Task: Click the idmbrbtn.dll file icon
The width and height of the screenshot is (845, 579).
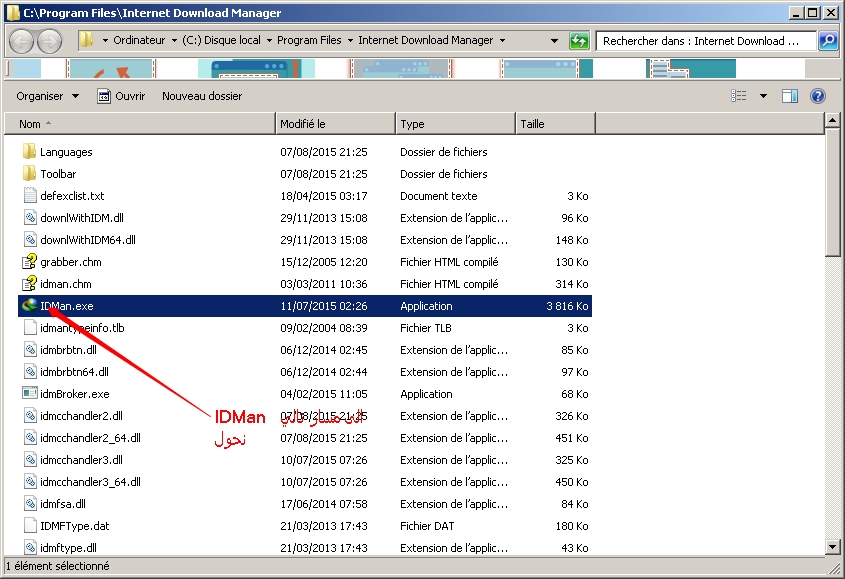Action: coord(30,350)
